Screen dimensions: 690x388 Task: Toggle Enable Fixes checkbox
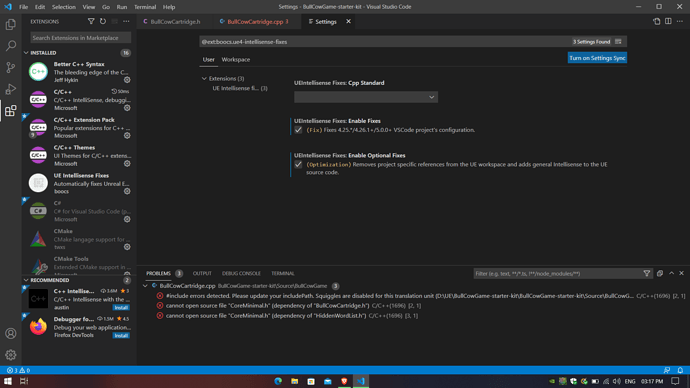click(x=298, y=130)
